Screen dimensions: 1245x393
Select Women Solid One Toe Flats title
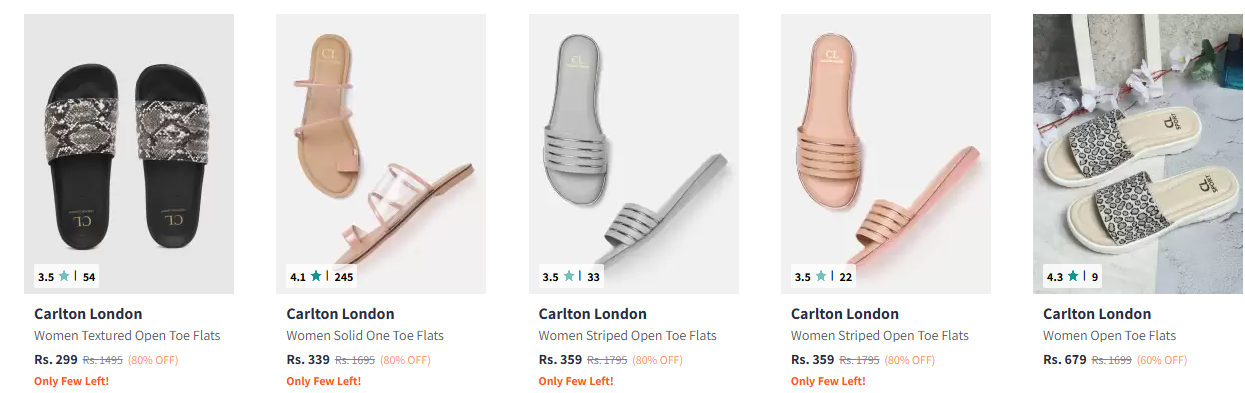coord(365,336)
